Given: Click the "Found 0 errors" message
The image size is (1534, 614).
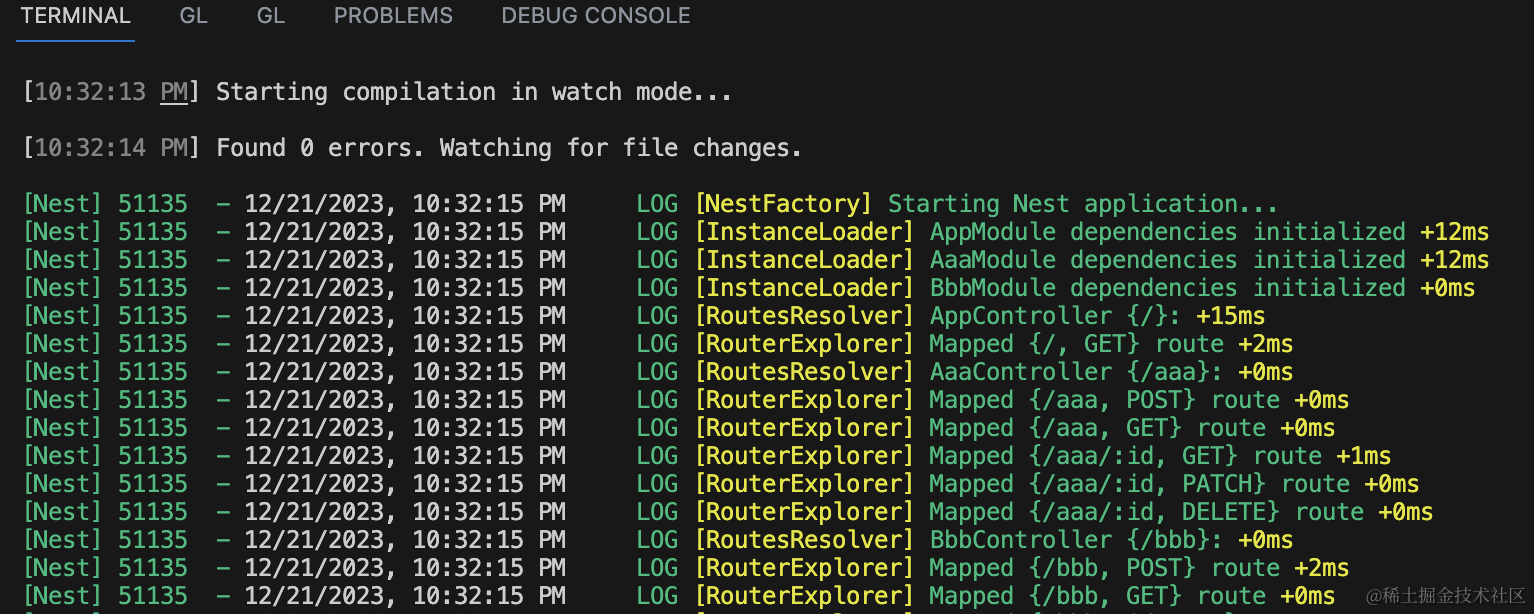Looking at the screenshot, I should click(x=509, y=148).
